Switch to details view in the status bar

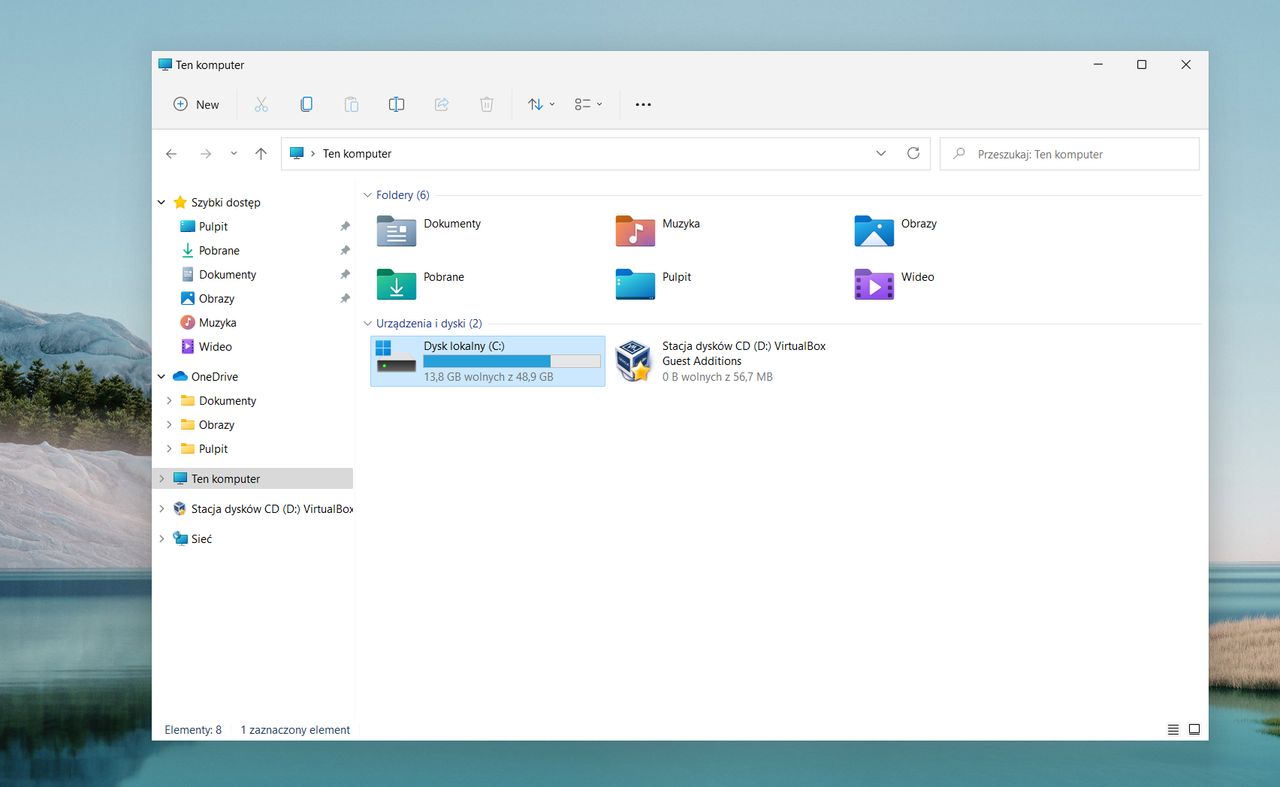click(x=1172, y=729)
